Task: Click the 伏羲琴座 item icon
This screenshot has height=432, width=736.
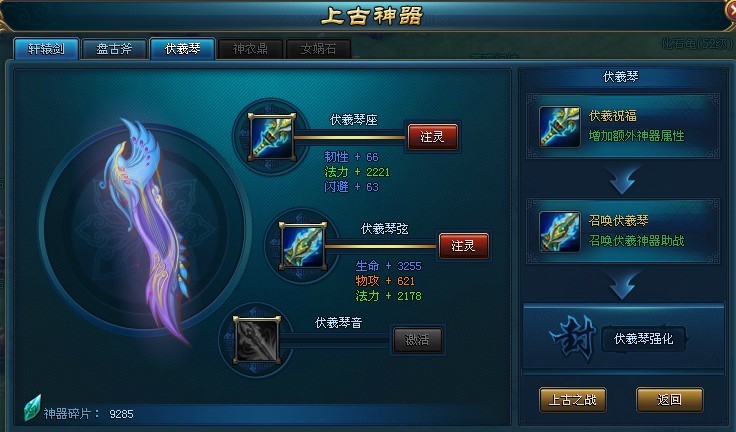Action: (x=272, y=137)
